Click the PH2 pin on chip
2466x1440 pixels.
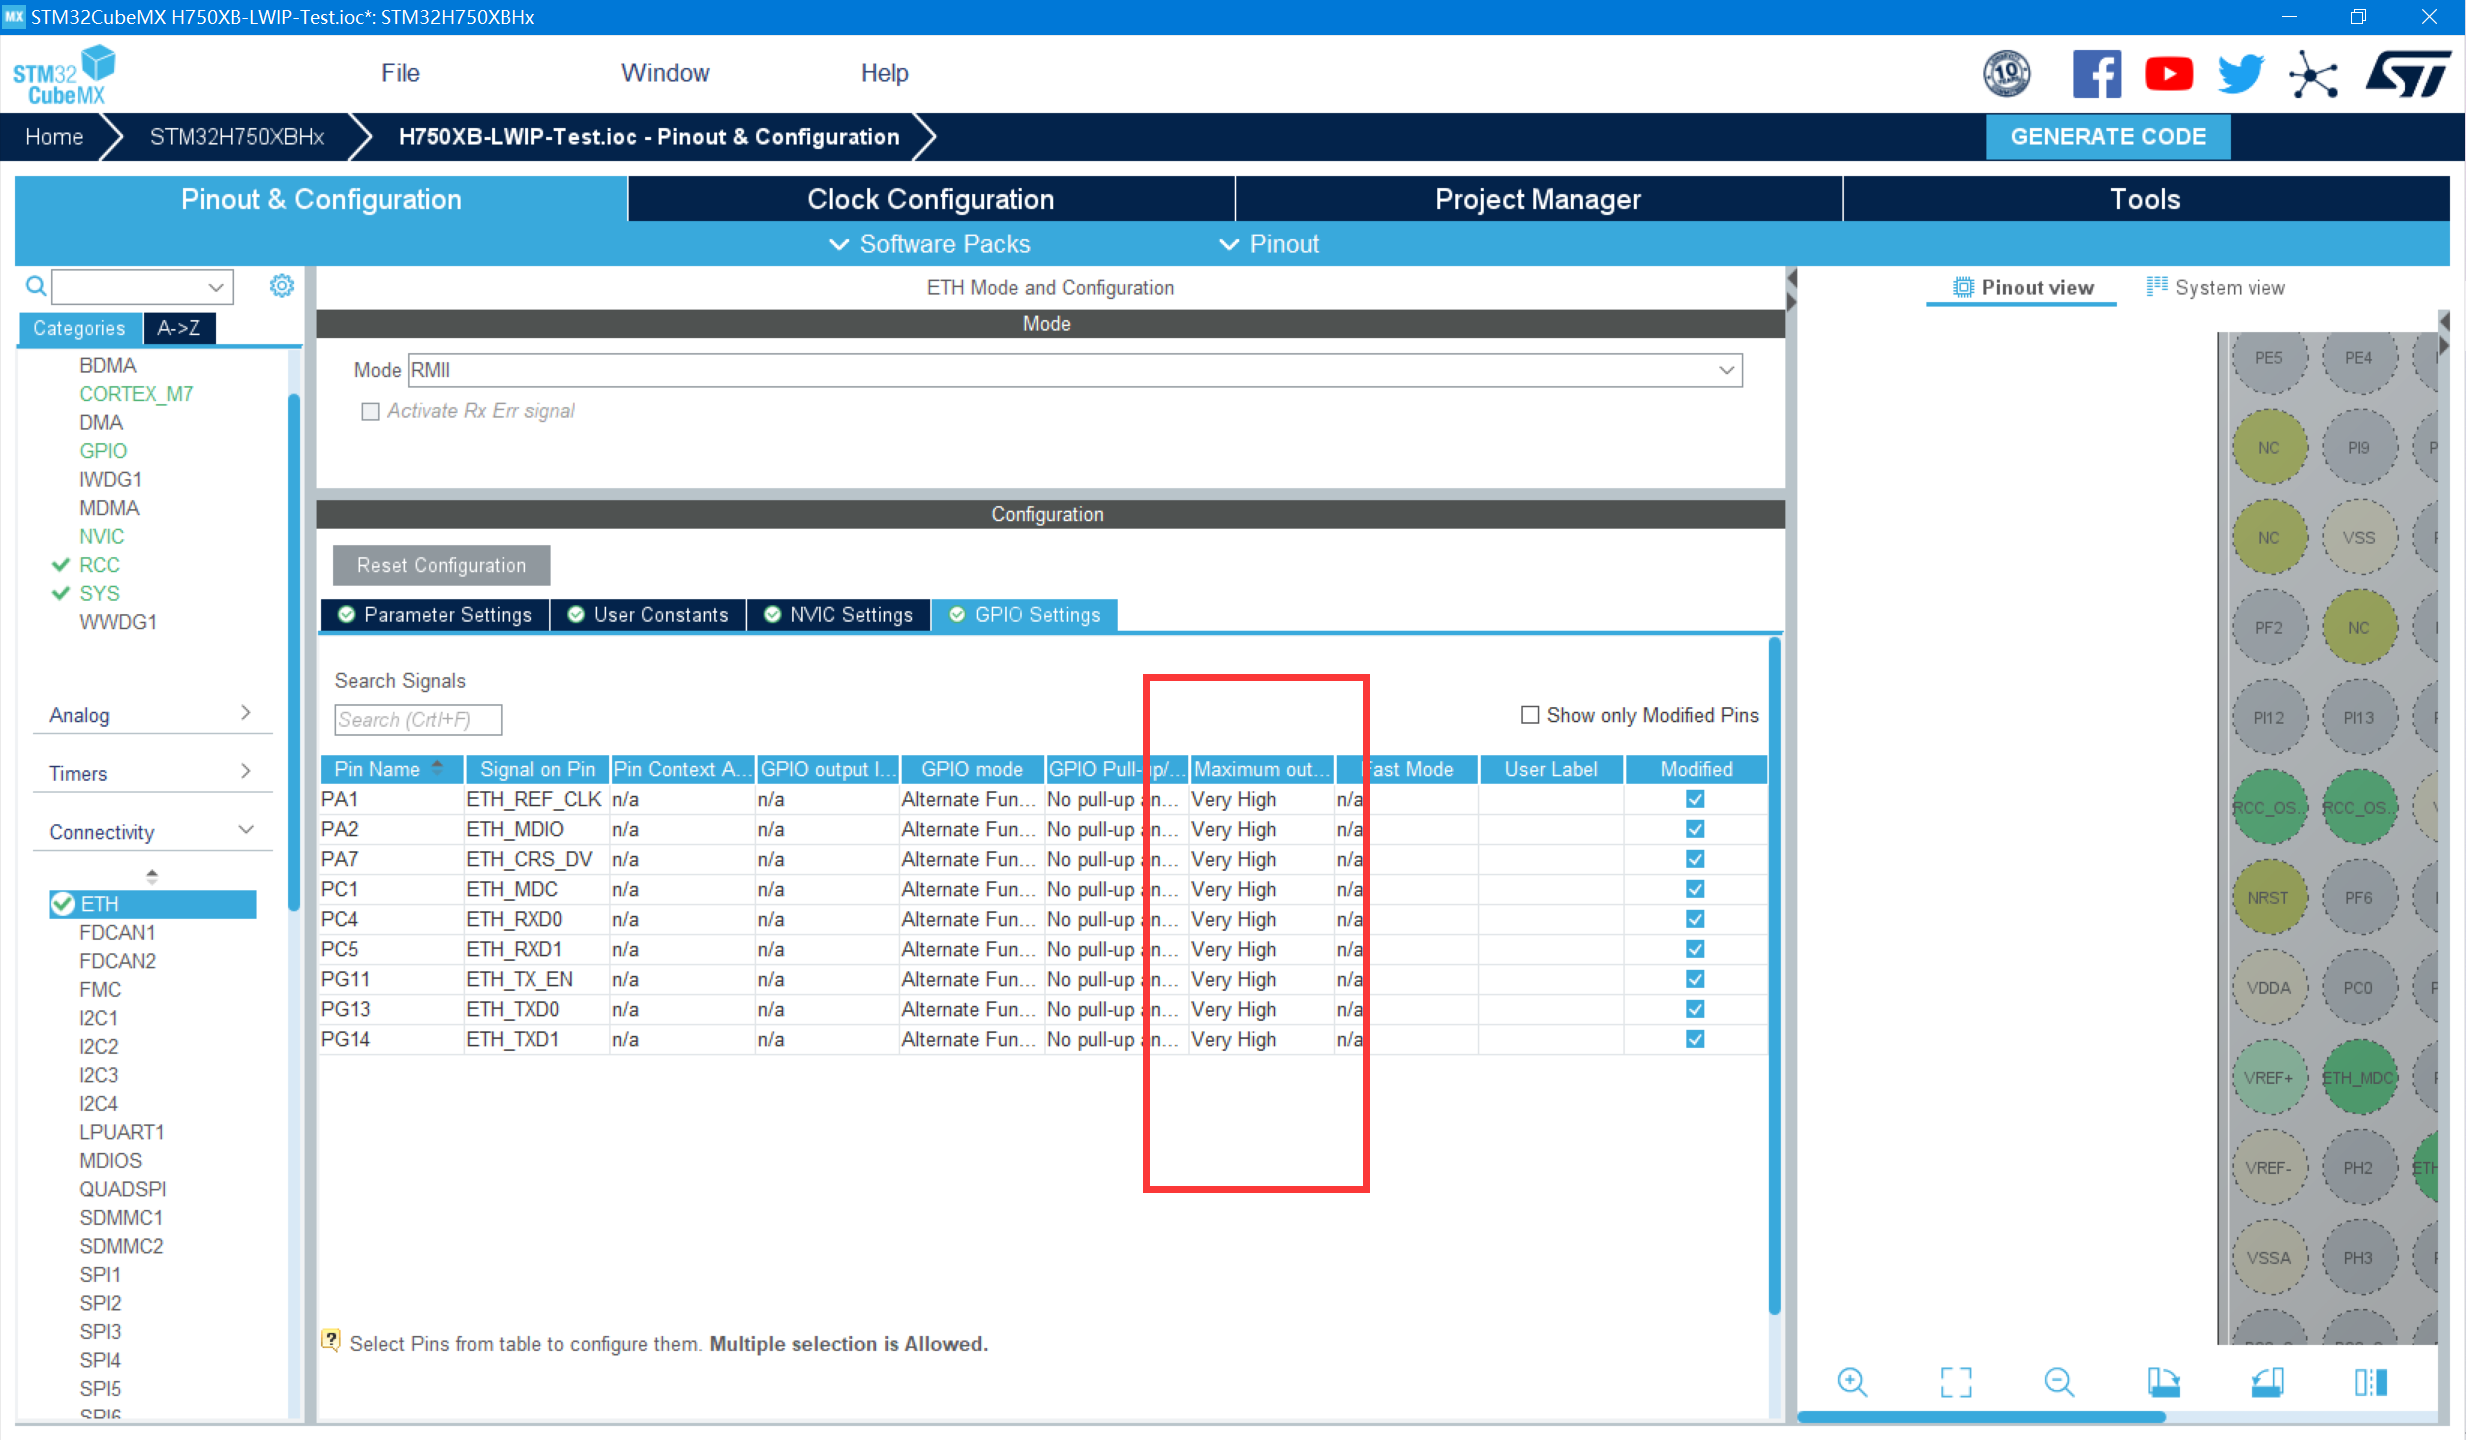[x=2358, y=1167]
